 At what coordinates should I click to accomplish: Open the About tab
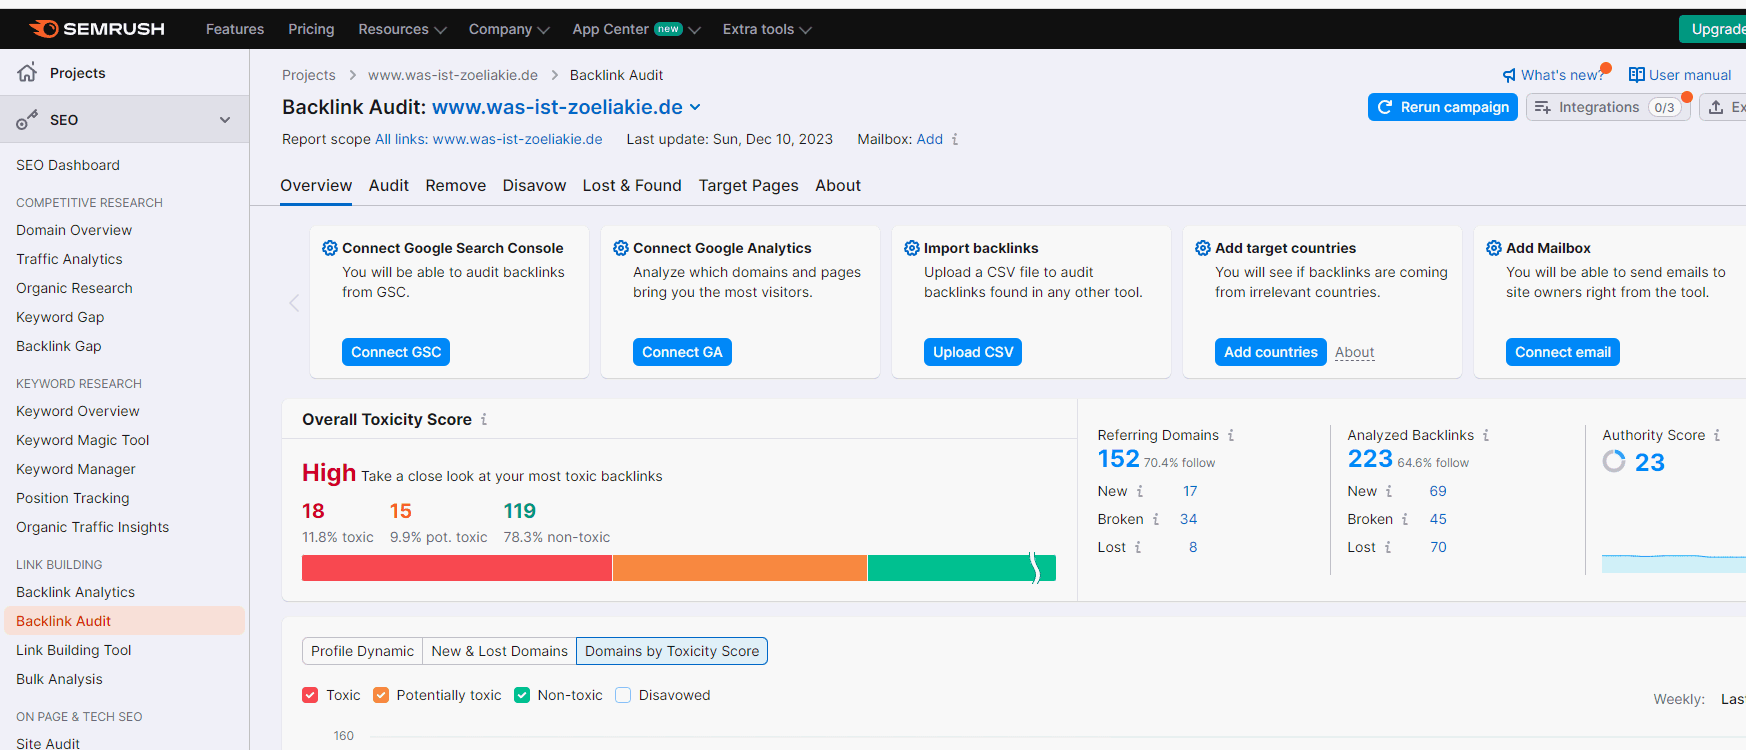click(838, 185)
